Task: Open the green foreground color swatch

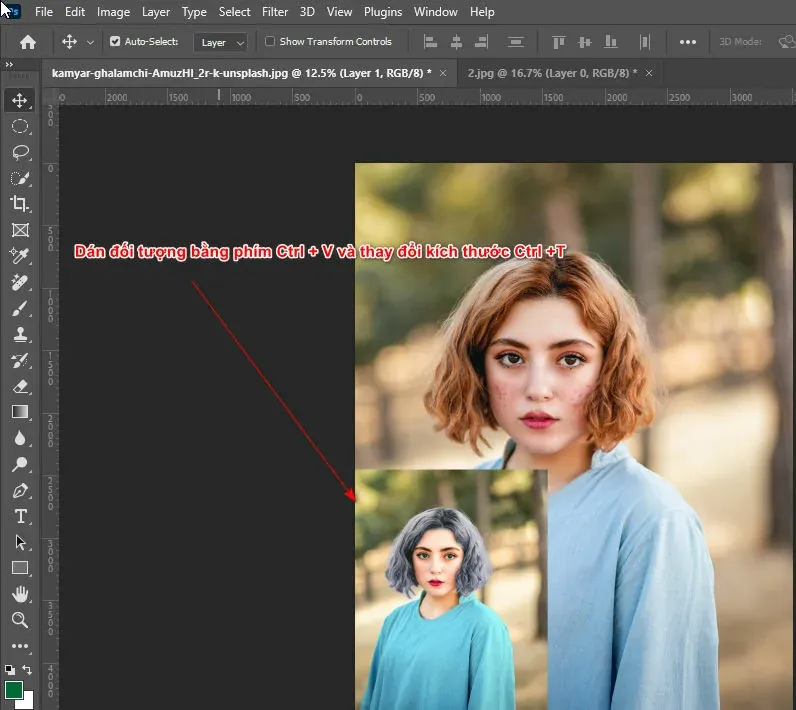Action: click(14, 689)
